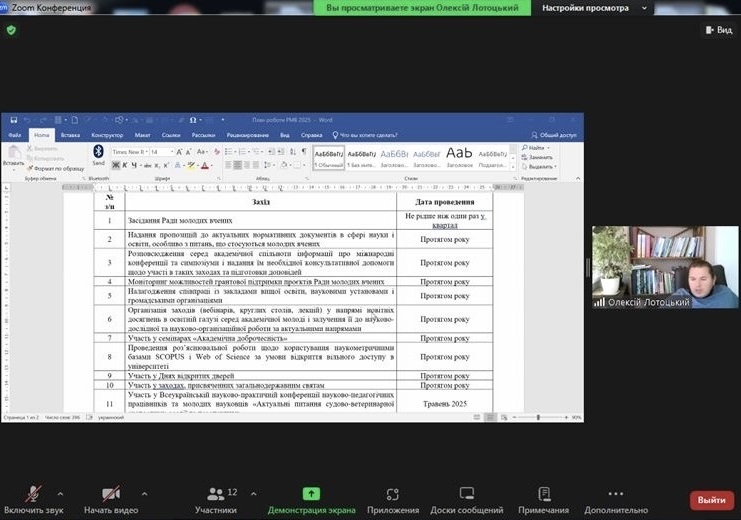This screenshot has height=520, width=741.
Task: Switch to the Вставка ribbon tab
Action: coord(70,134)
